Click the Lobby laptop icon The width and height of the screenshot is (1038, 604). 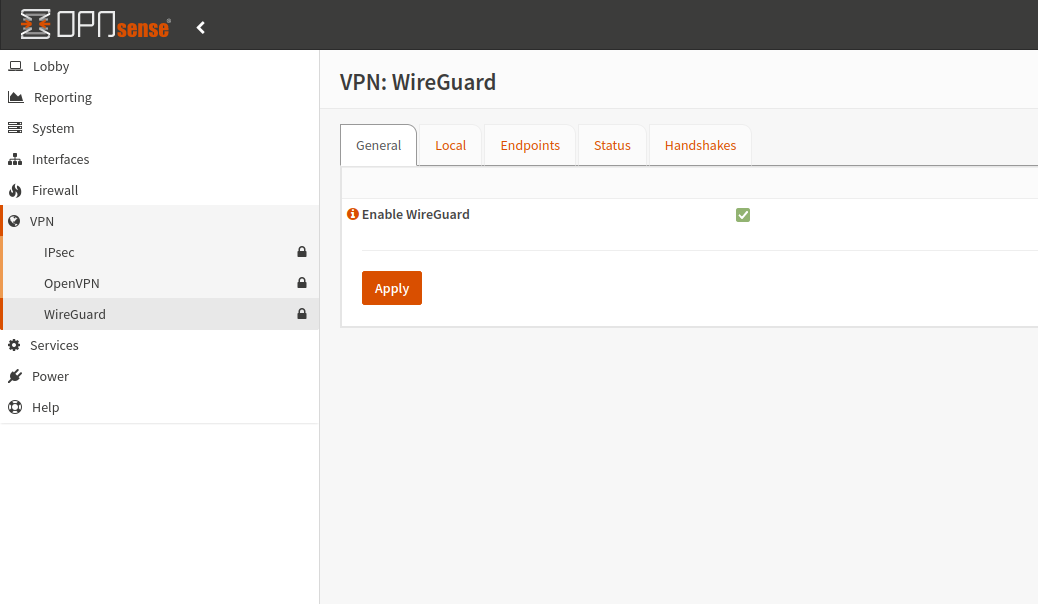(x=15, y=66)
